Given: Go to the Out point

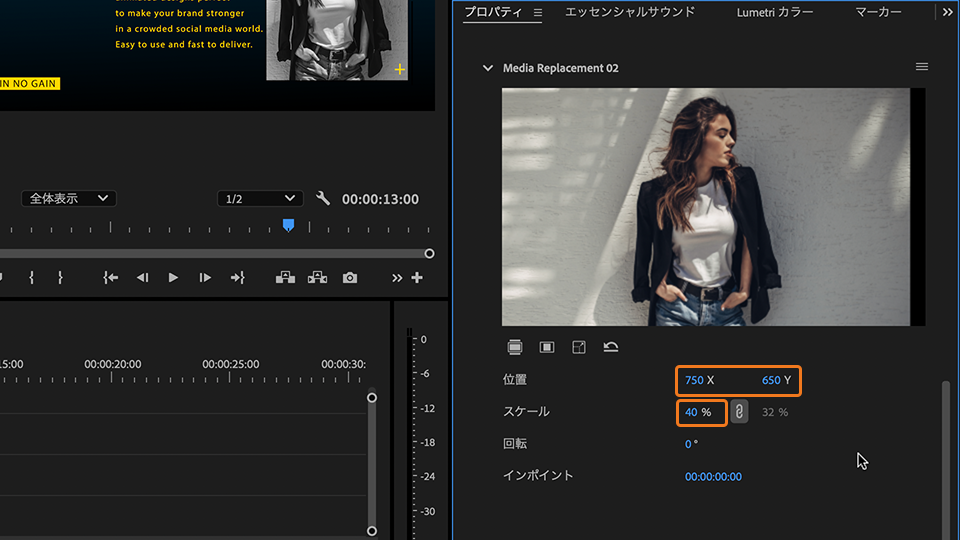Looking at the screenshot, I should coord(237,278).
